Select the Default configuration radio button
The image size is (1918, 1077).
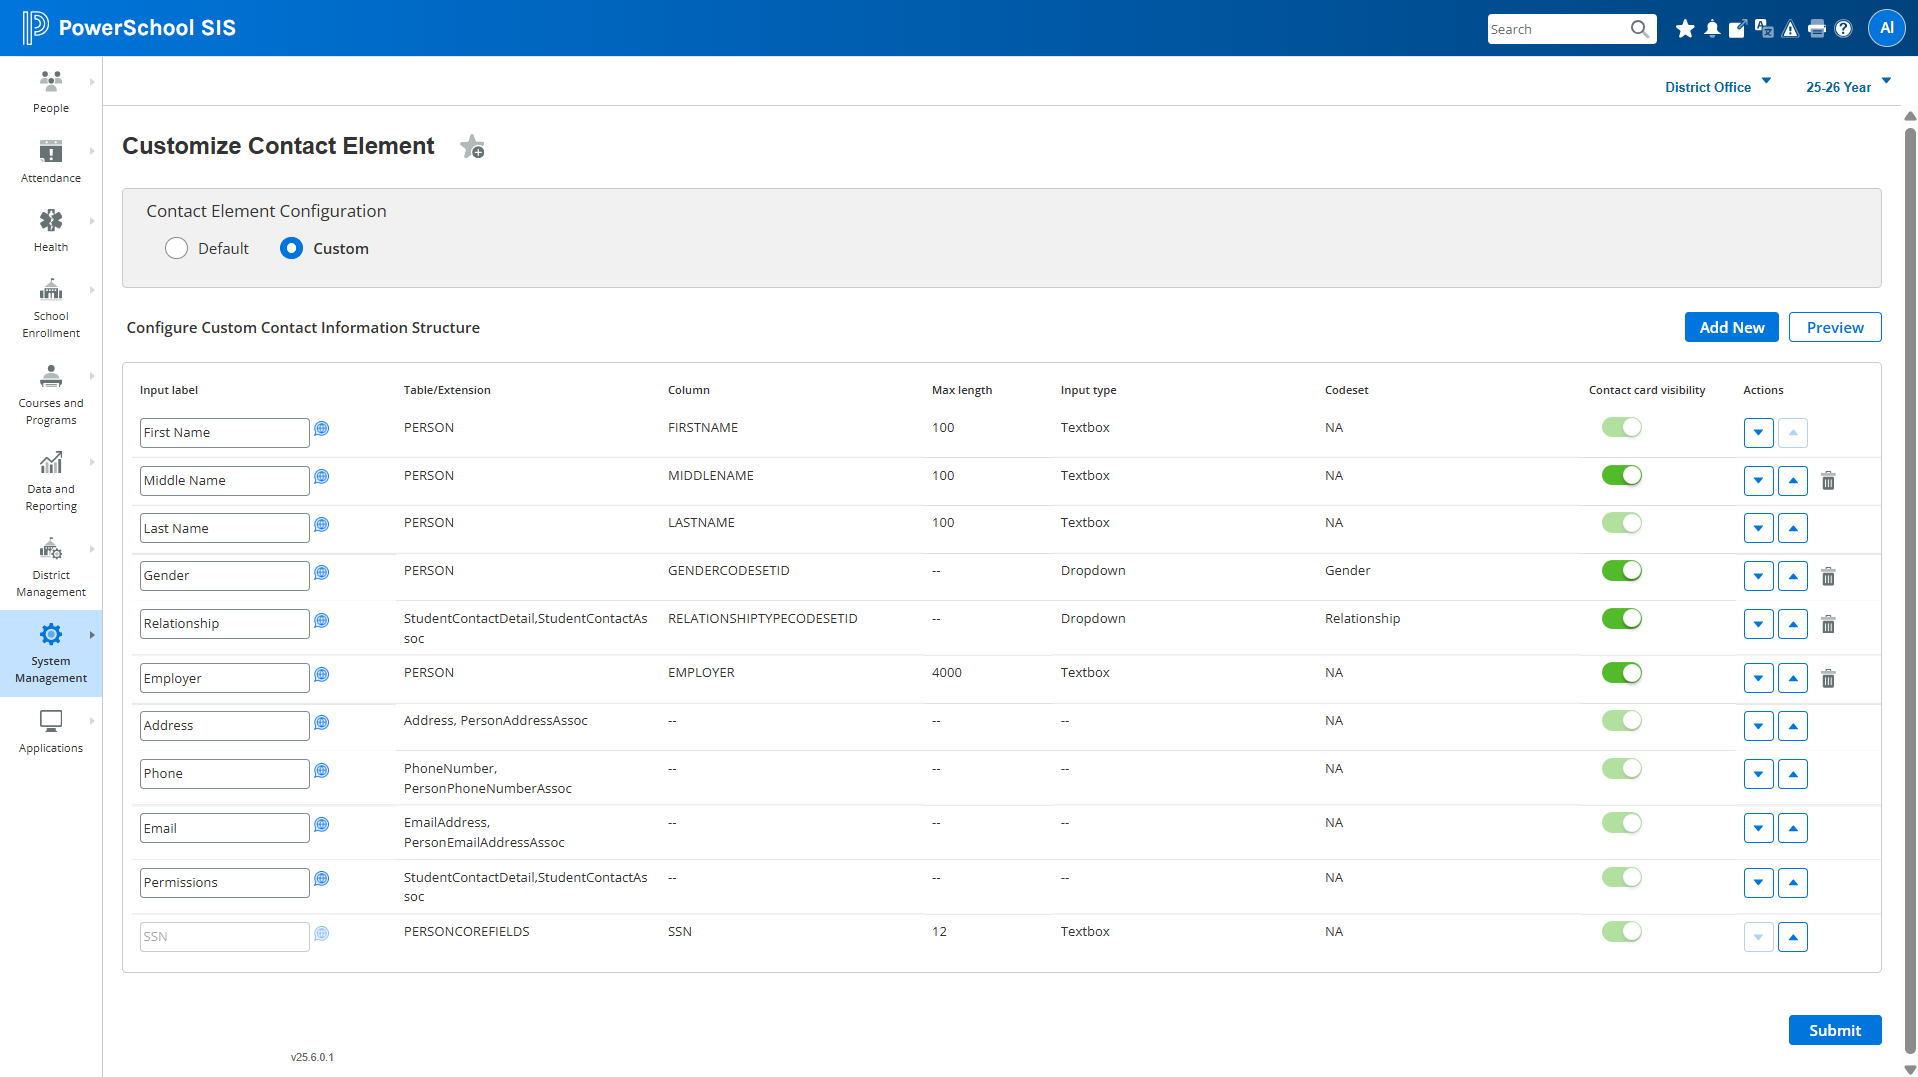click(x=176, y=248)
